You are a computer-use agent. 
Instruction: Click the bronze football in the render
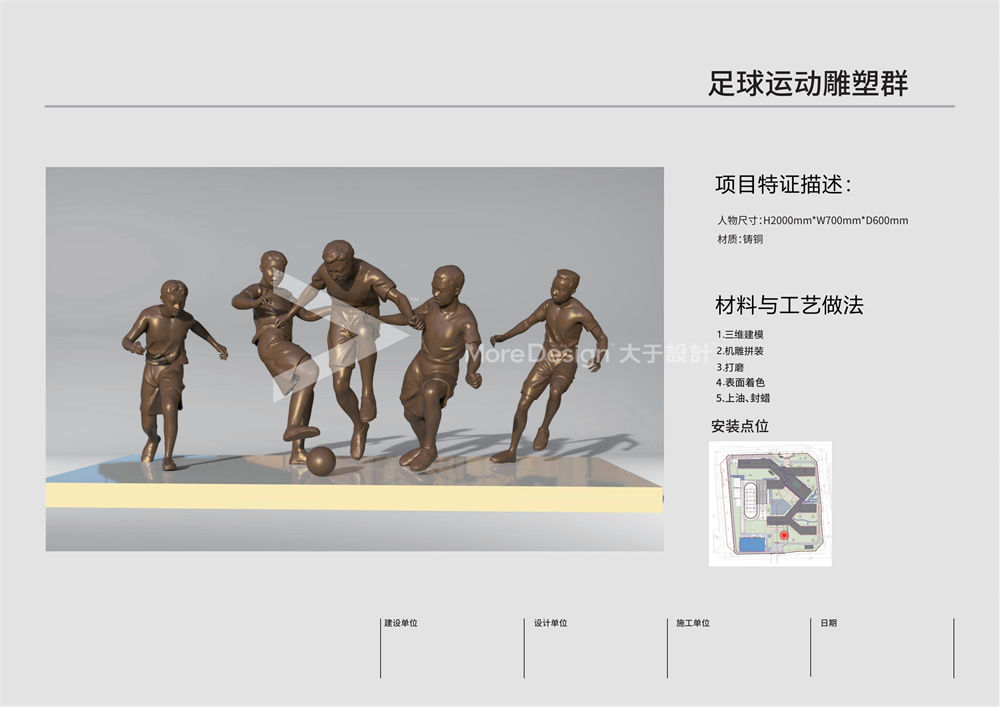coord(321,460)
